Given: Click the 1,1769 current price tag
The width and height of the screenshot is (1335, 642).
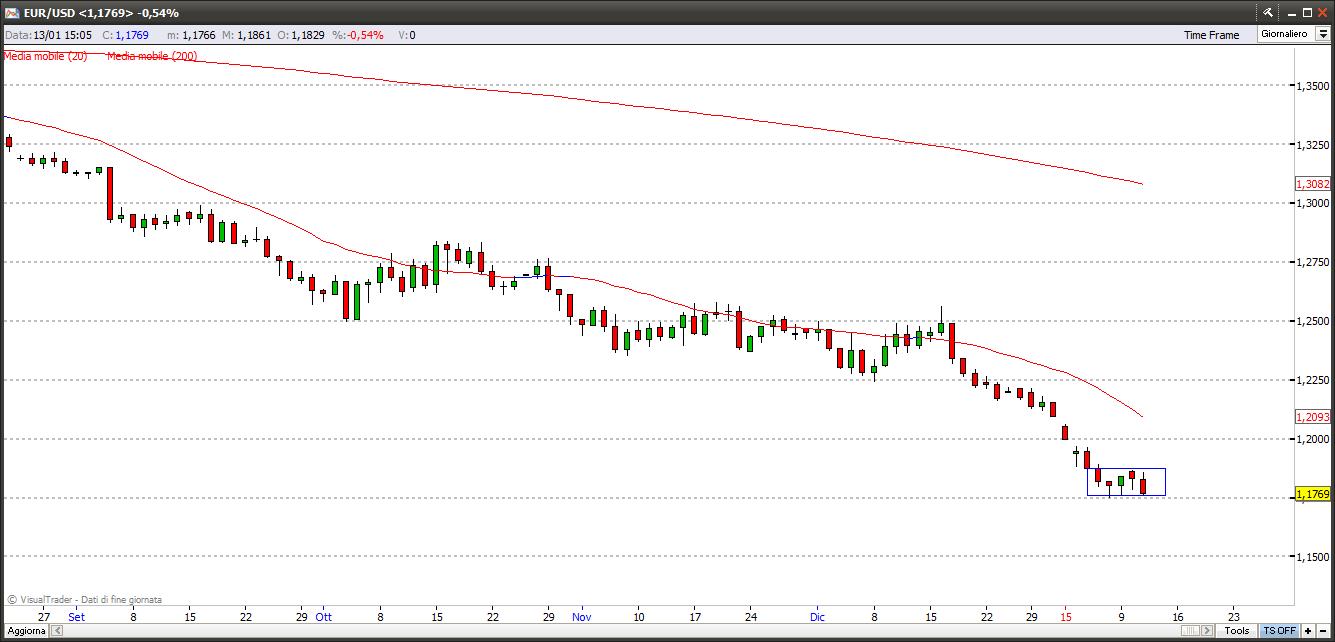Looking at the screenshot, I should tap(1312, 494).
